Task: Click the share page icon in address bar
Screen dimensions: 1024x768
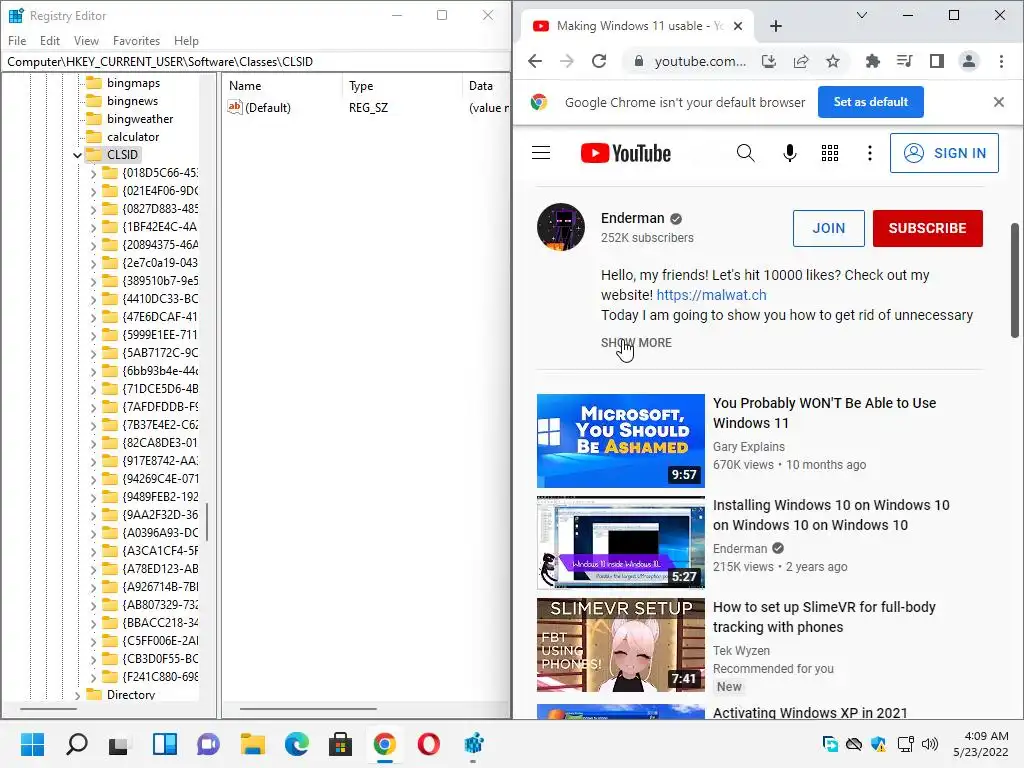Action: tap(801, 61)
